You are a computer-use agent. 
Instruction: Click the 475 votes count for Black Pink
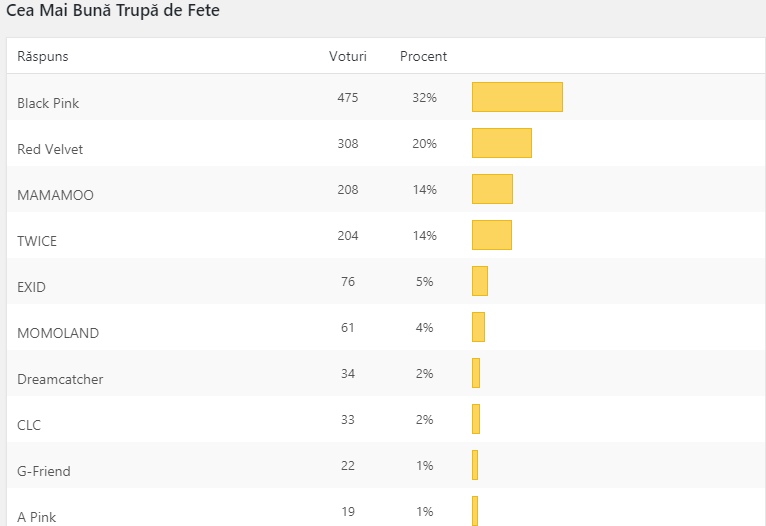pos(348,97)
